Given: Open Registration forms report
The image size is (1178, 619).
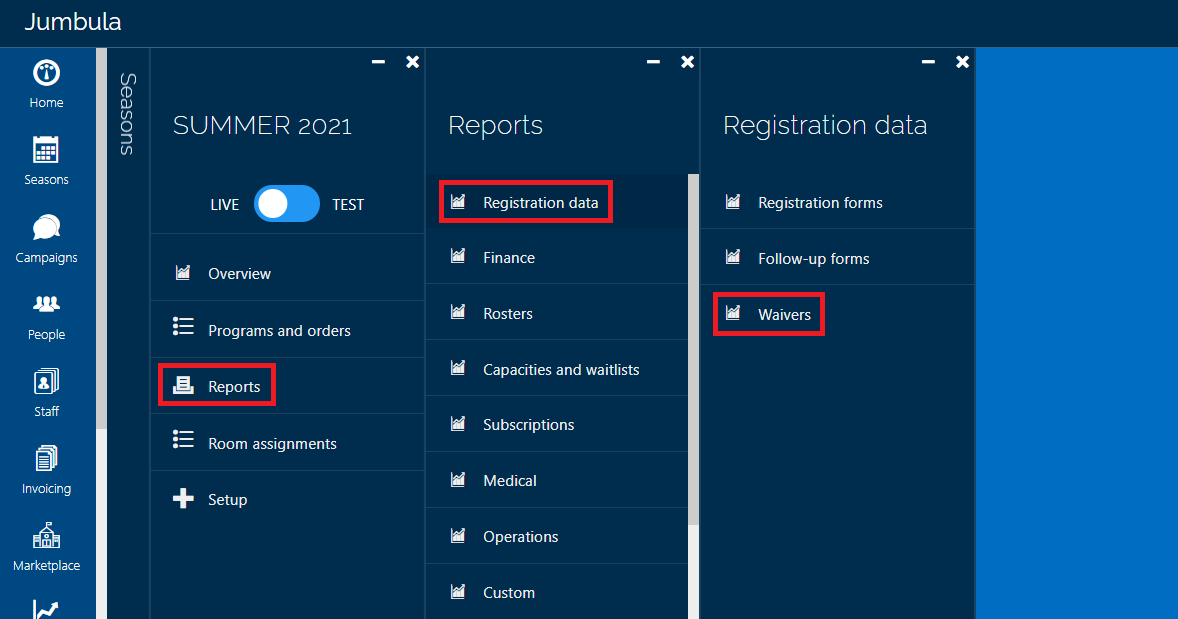Looking at the screenshot, I should pyautogui.click(x=837, y=202).
